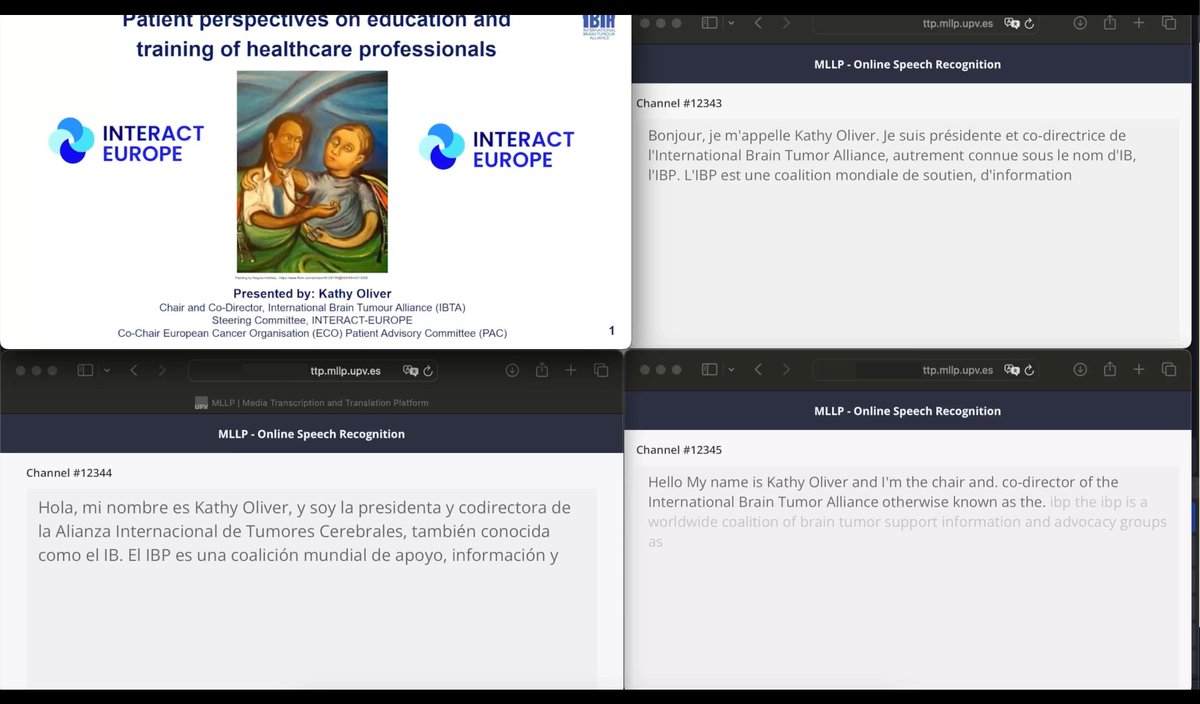This screenshot has height=704, width=1200.
Task: Open translate icon in Channel #12345 address bar
Action: pyautogui.click(x=1011, y=370)
